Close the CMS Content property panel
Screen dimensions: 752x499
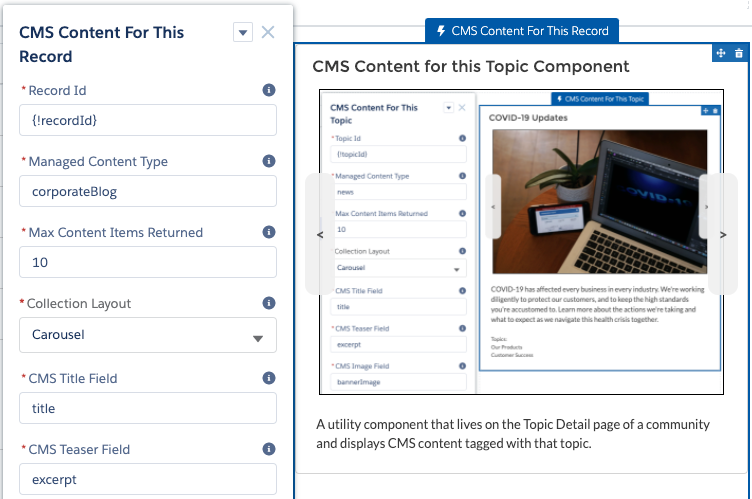pos(268,32)
